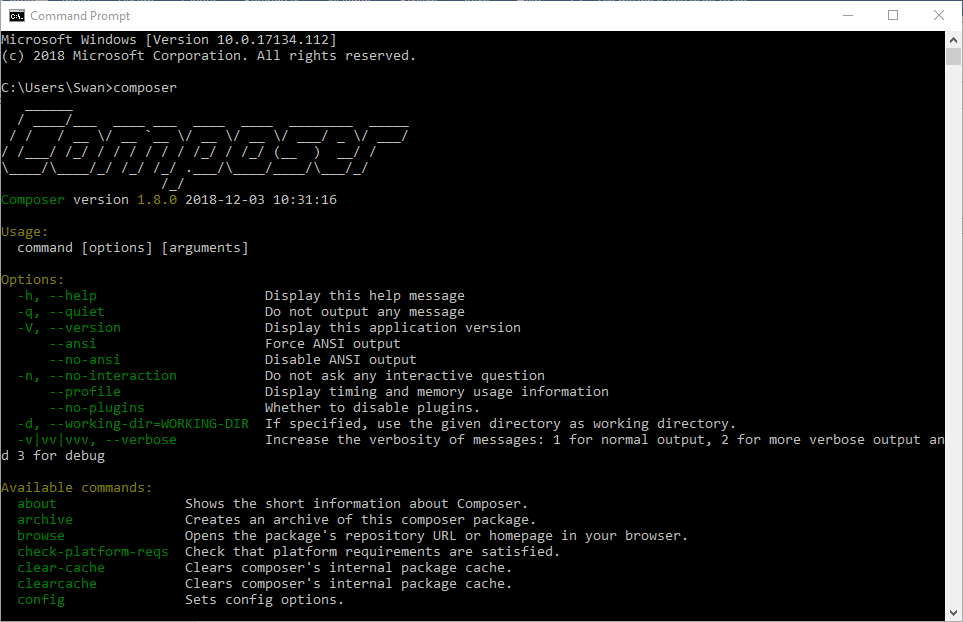Viewport: 963px width, 622px height.
Task: Click the --no-interaction option text
Action: (113, 376)
